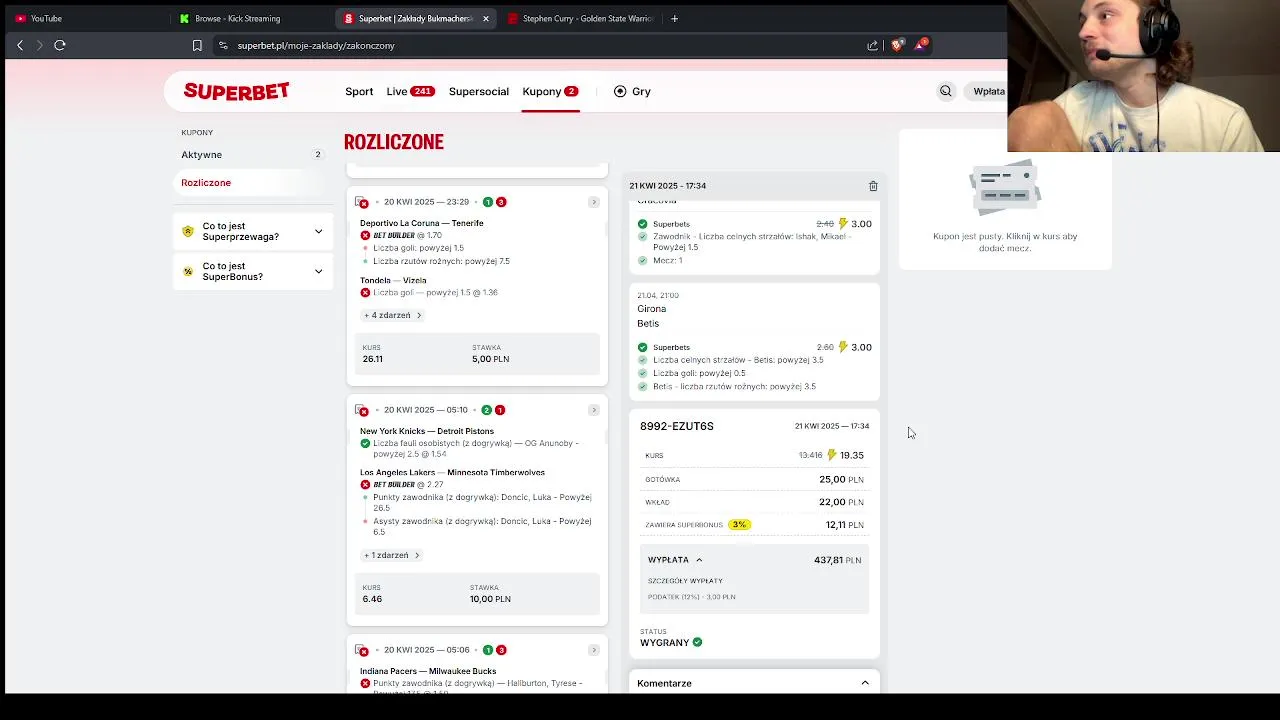Bookmark this page with the bookmark icon

pos(197,45)
